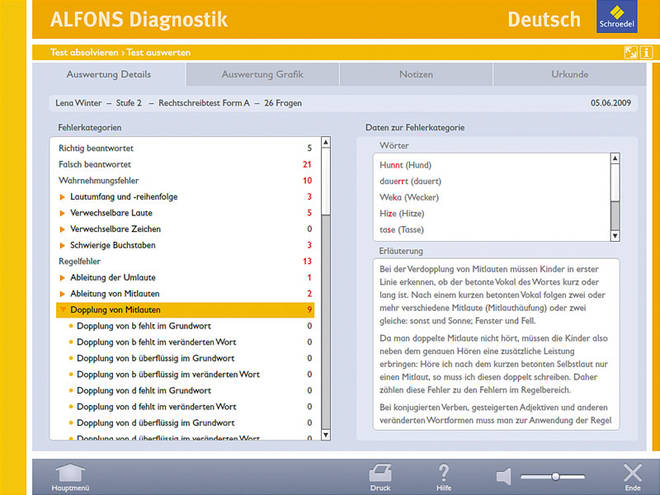Select Regelfehler category
Image resolution: width=660 pixels, height=495 pixels.
click(x=80, y=261)
